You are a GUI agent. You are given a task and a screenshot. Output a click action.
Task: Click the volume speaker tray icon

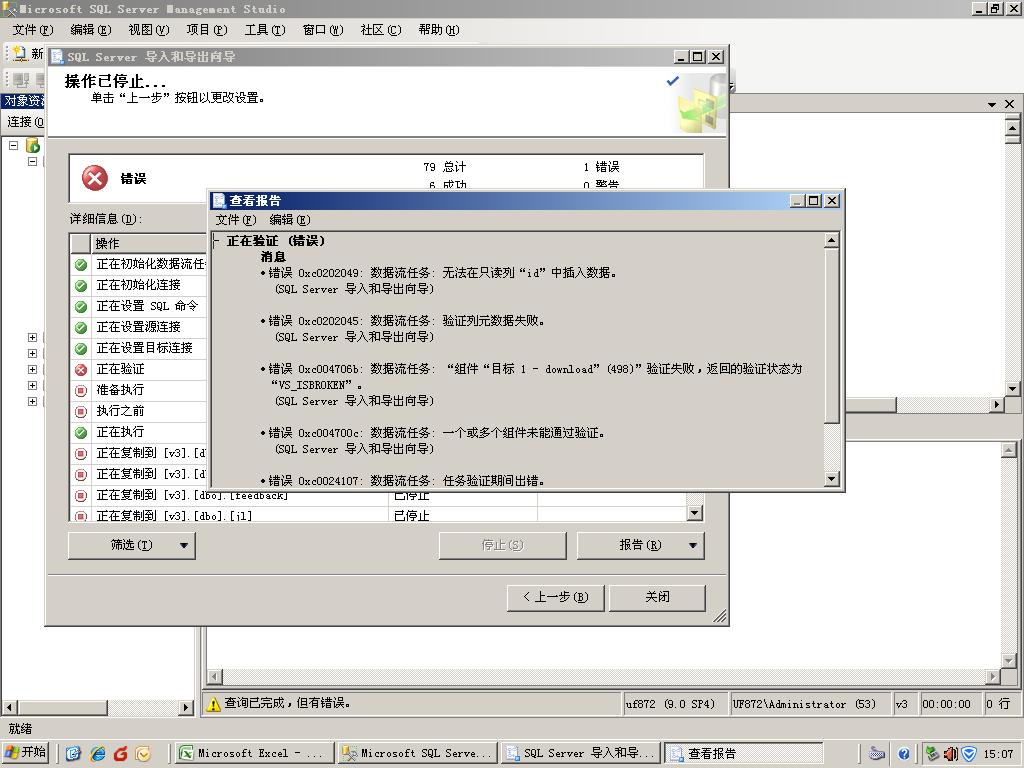[x=951, y=754]
